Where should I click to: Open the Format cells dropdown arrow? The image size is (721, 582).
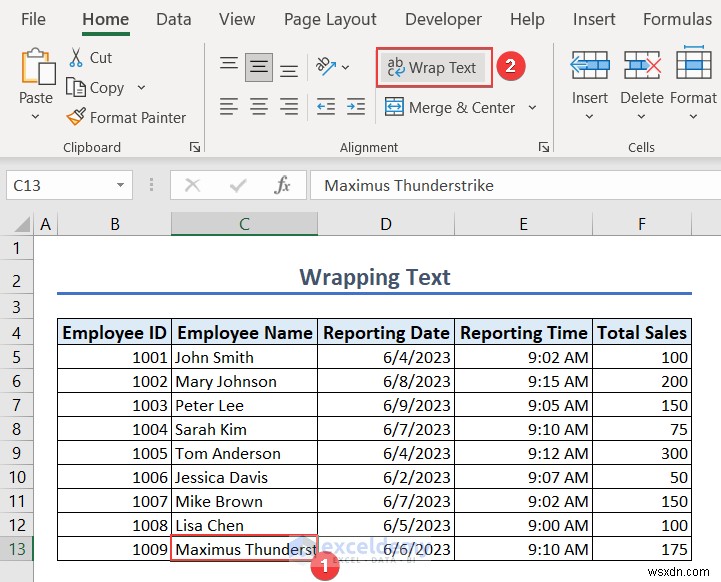pyautogui.click(x=693, y=117)
